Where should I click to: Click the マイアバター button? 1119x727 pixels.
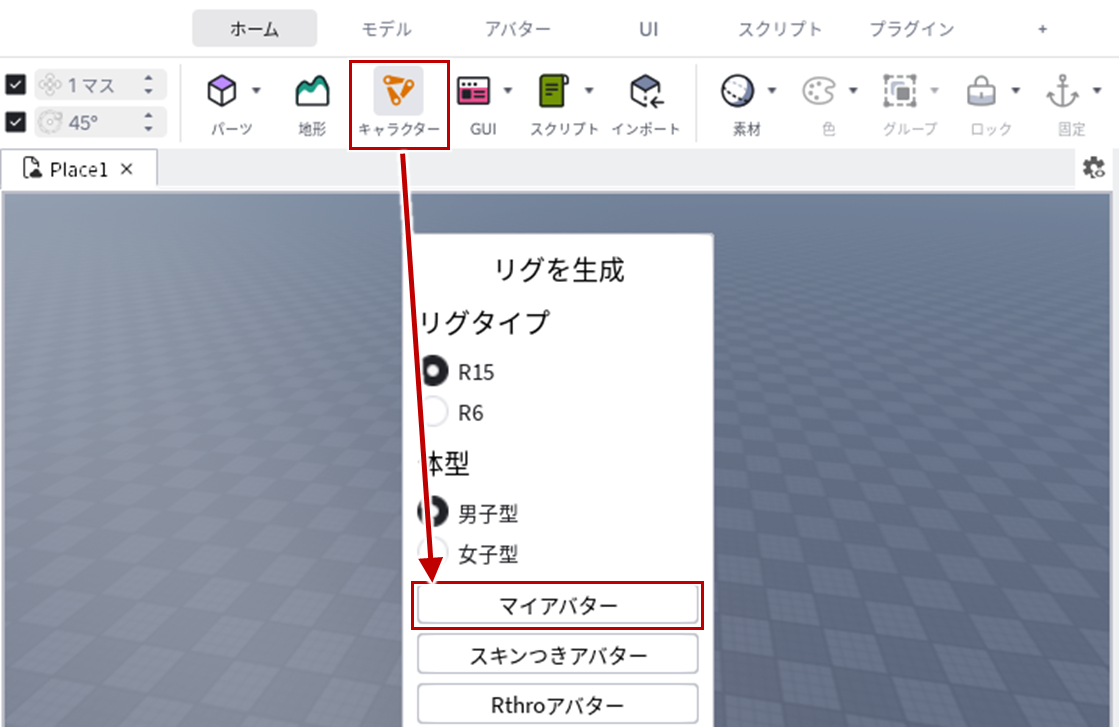click(557, 605)
